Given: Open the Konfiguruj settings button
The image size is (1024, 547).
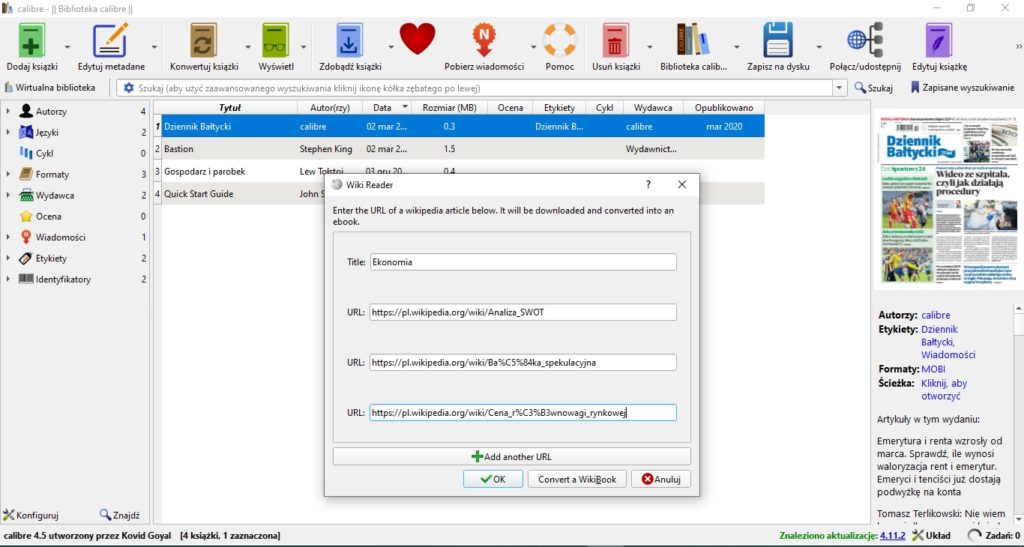Looking at the screenshot, I should (x=31, y=515).
